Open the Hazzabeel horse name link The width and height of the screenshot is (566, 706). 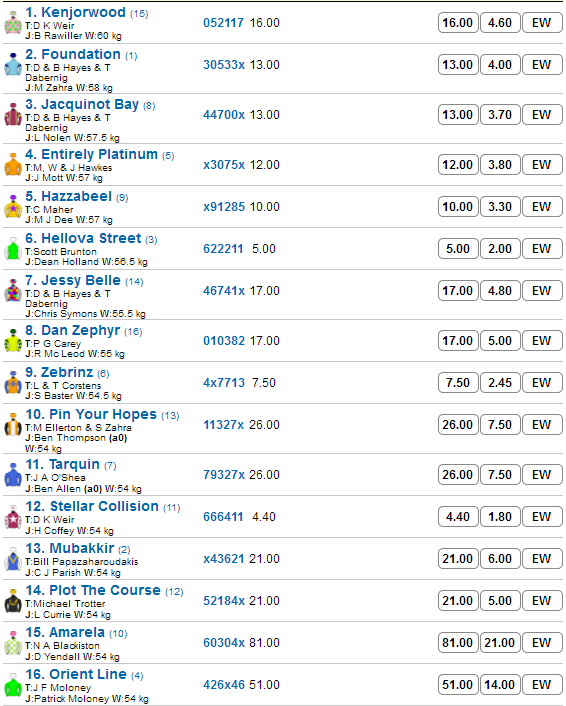pos(68,196)
